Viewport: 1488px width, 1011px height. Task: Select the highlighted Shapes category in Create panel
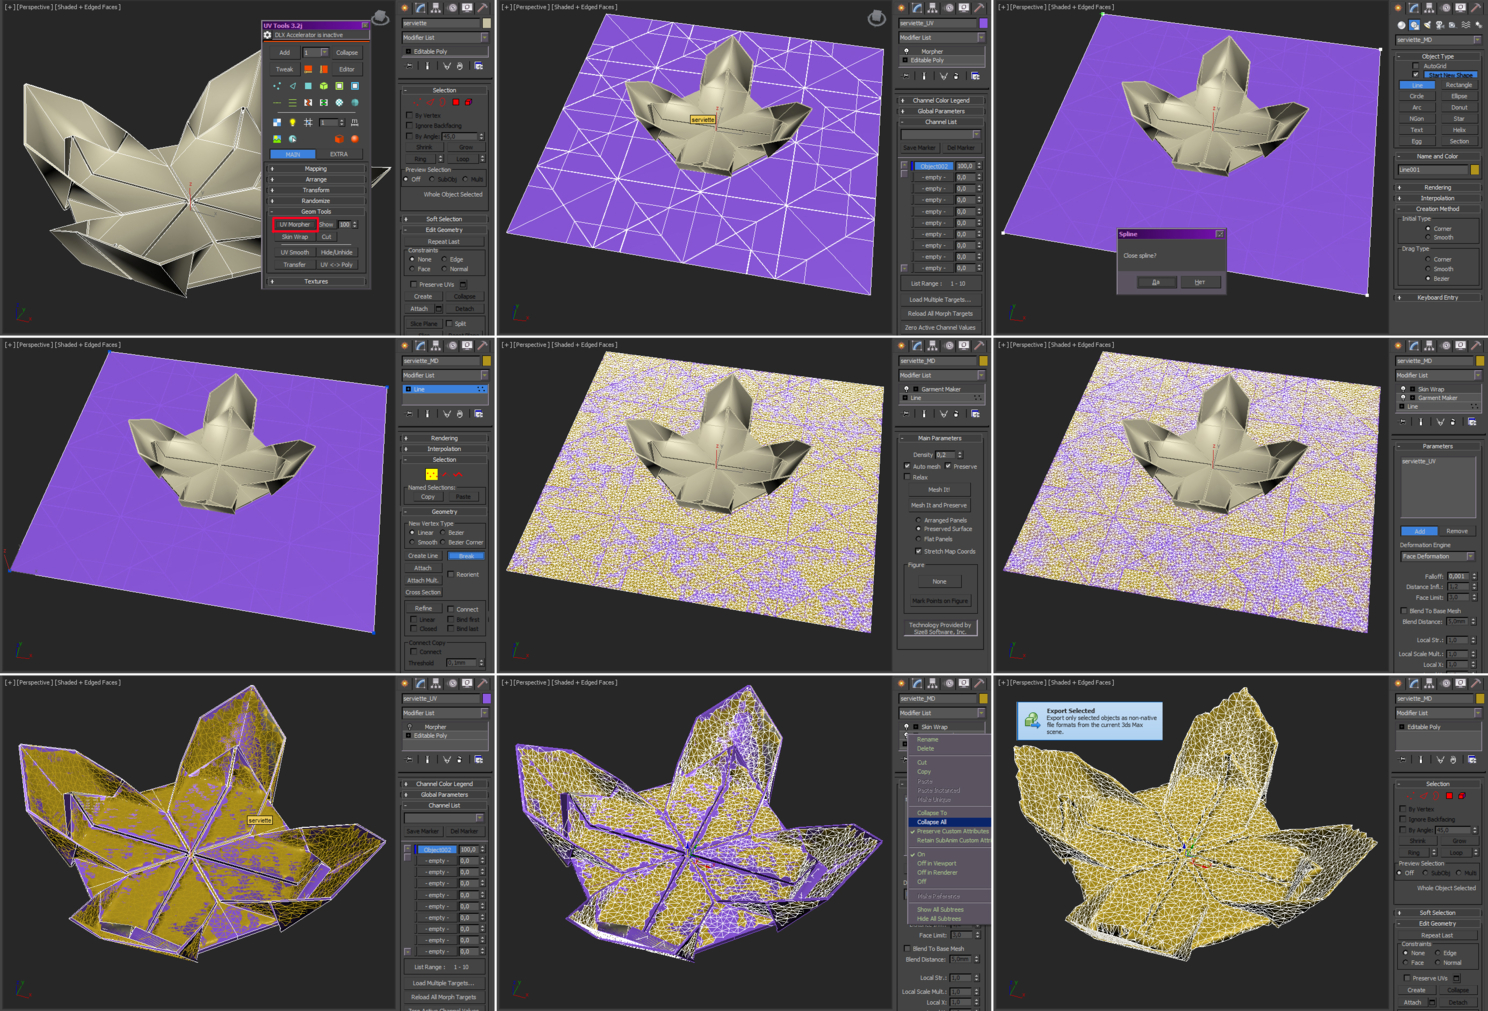pyautogui.click(x=1414, y=25)
